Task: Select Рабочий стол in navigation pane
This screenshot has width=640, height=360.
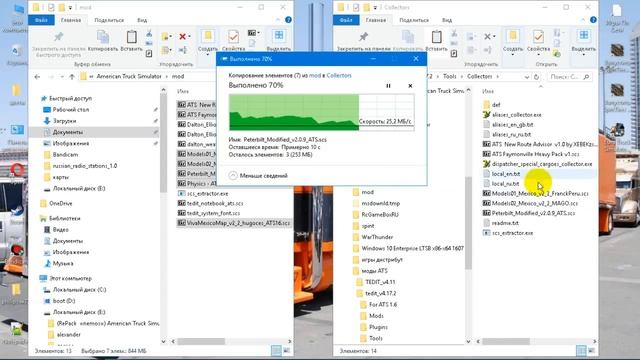Action: tap(71, 110)
